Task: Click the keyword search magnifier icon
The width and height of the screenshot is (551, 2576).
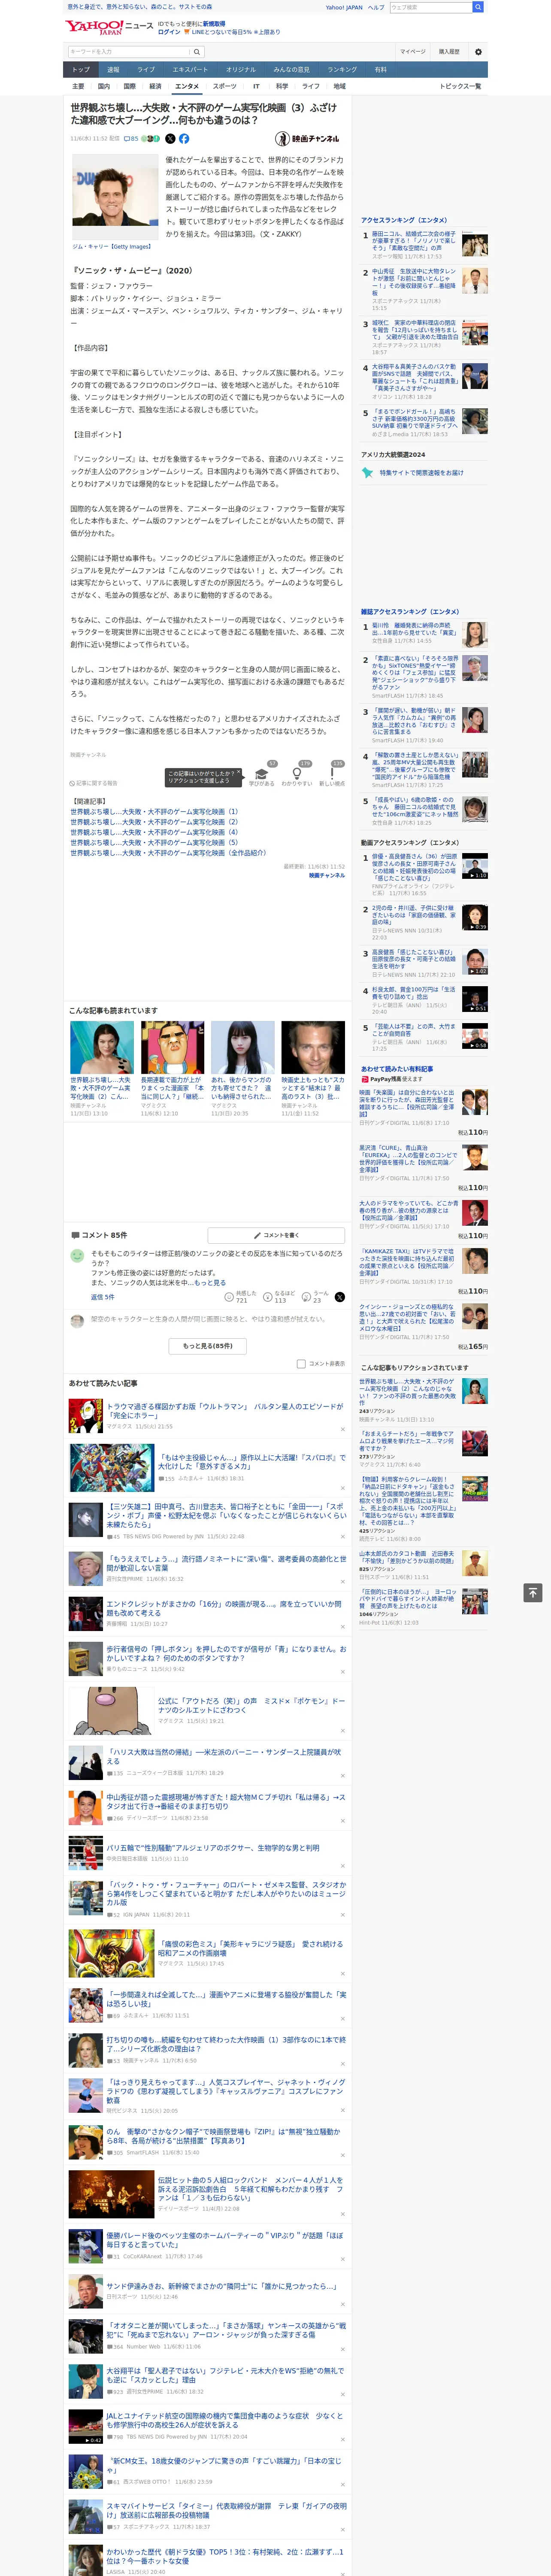Action: click(196, 52)
